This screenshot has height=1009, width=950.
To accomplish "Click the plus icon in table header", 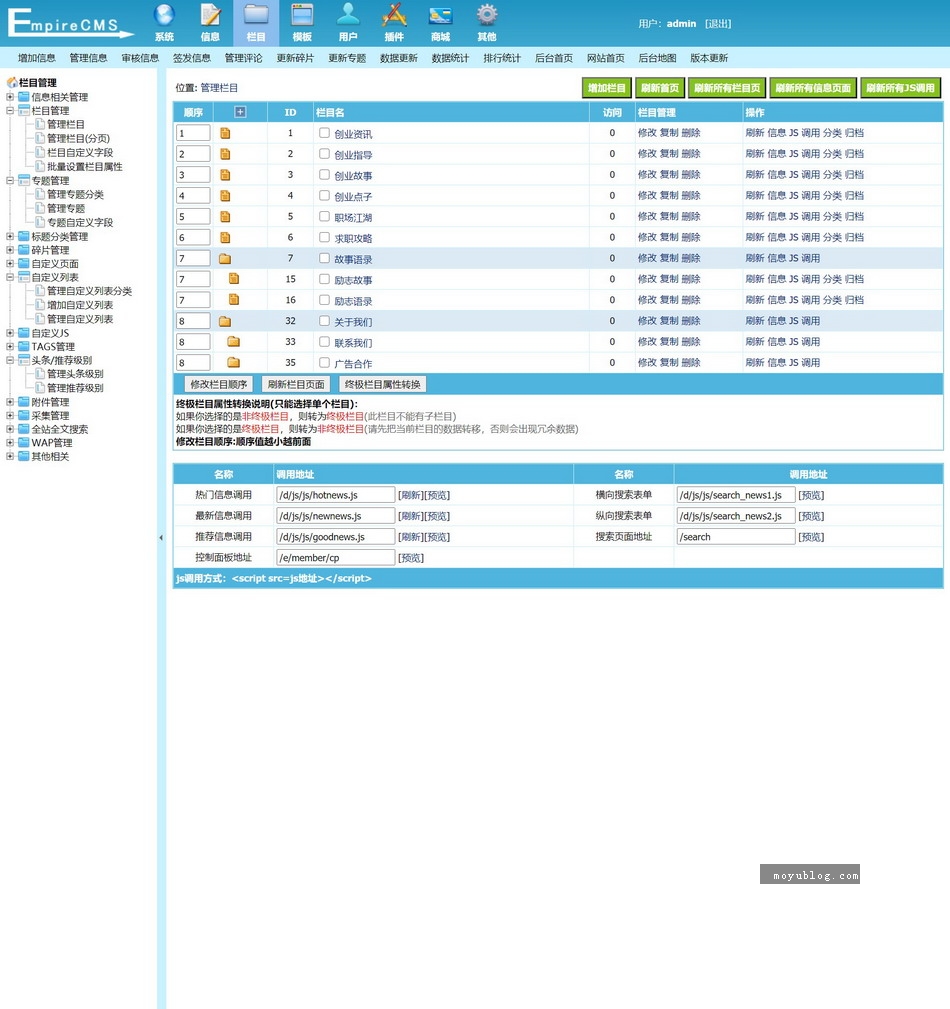I will (x=240, y=112).
